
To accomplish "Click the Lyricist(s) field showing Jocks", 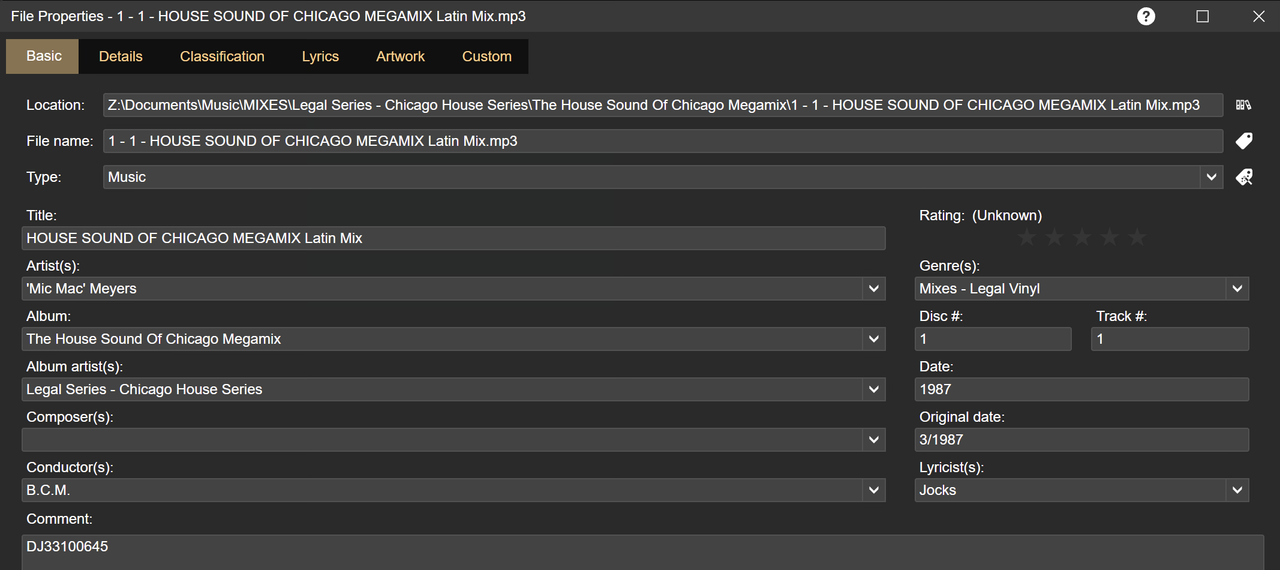I will [1071, 490].
